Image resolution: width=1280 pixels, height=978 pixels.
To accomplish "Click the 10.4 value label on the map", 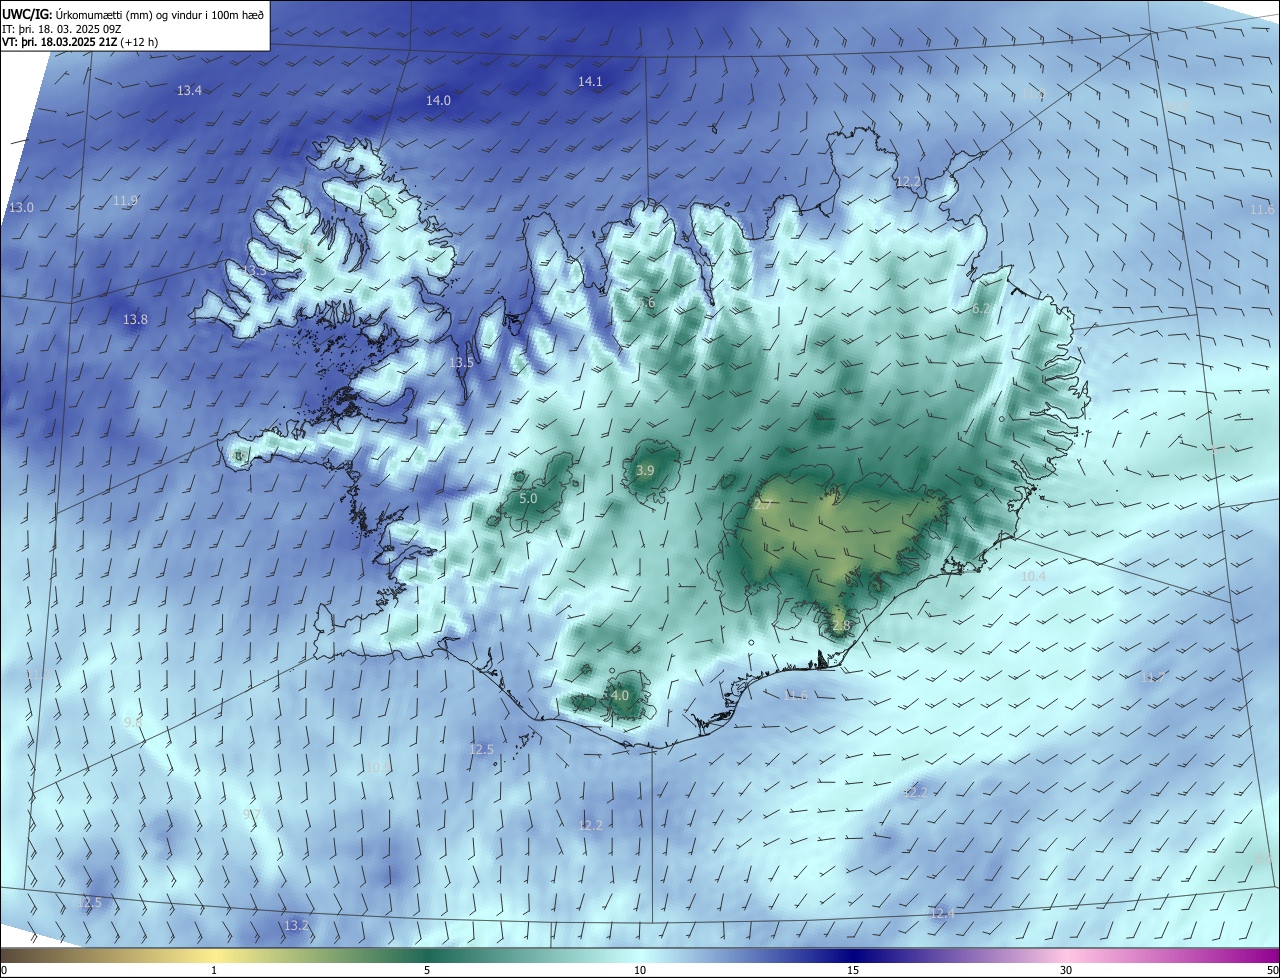I will coord(1033,577).
